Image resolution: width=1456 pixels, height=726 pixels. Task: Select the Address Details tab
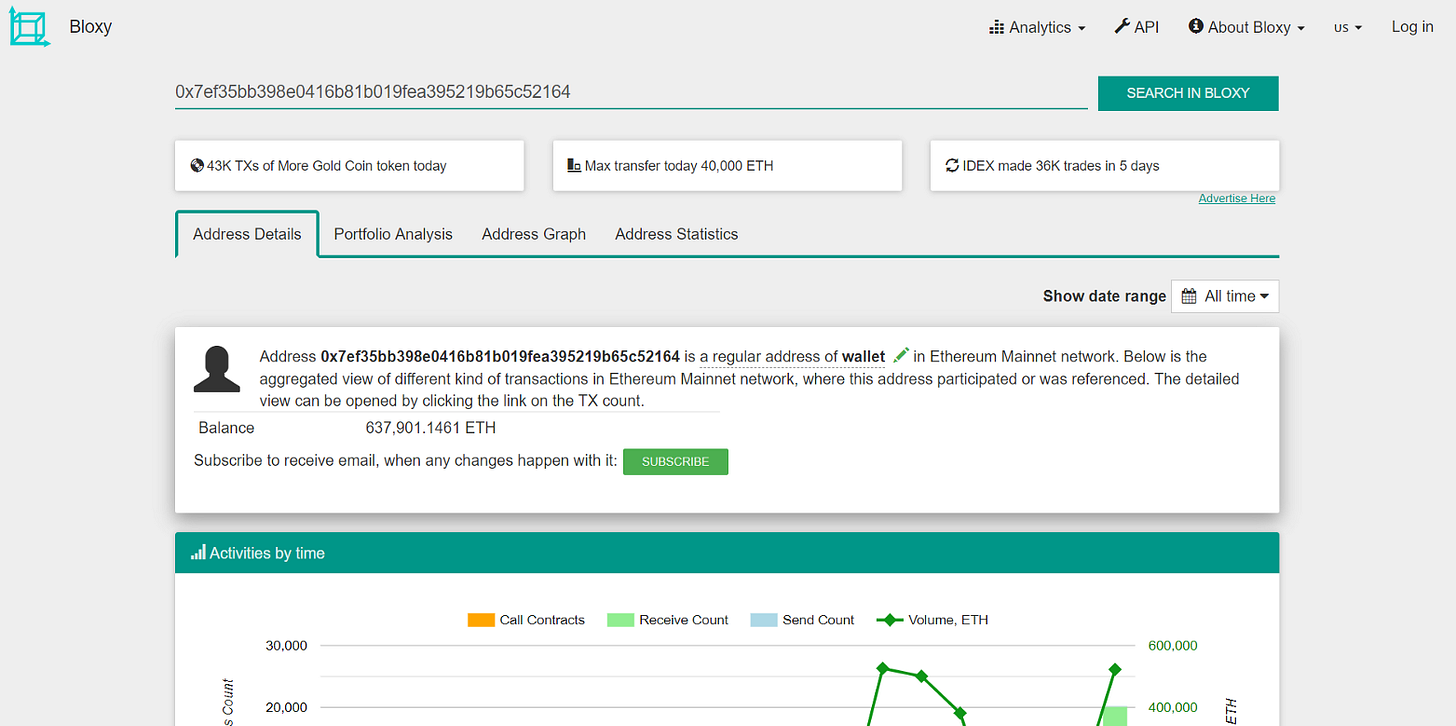(247, 234)
